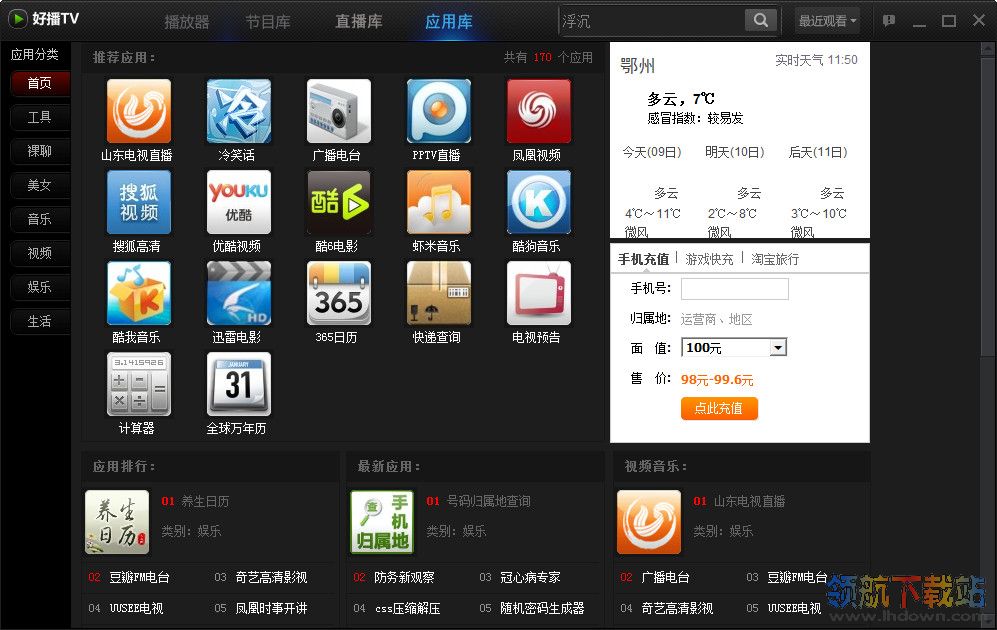
Task: Open 奇艺高清影视 in 视频音乐 list
Action: tap(677, 608)
